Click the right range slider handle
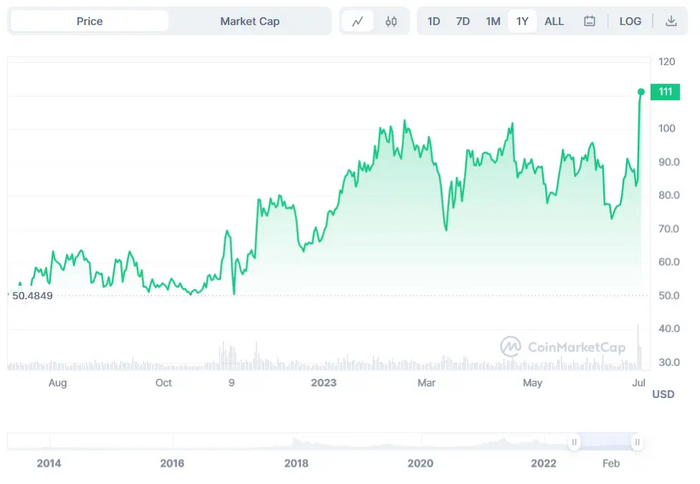 [x=636, y=441]
